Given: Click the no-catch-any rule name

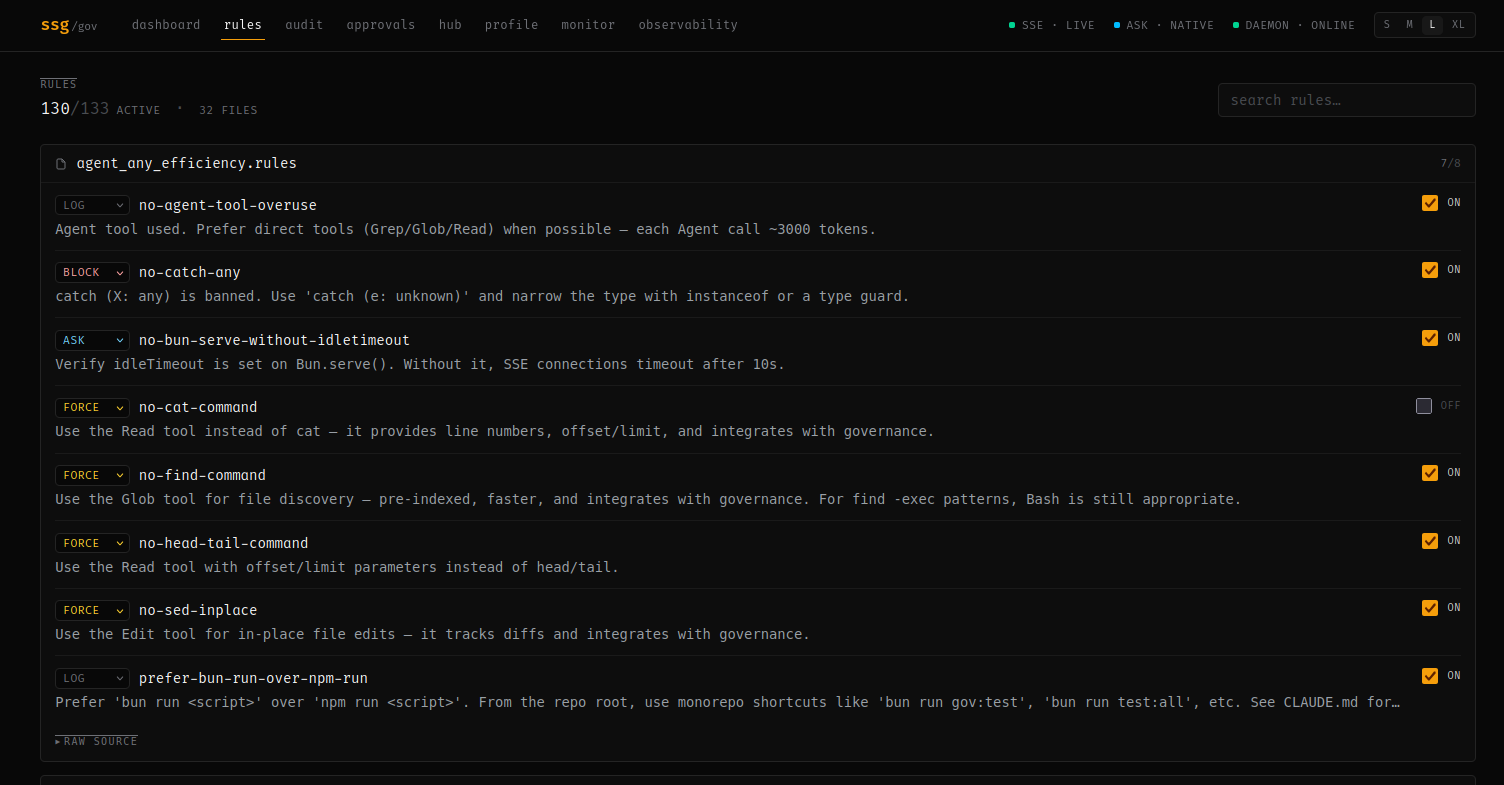Looking at the screenshot, I should coord(190,272).
